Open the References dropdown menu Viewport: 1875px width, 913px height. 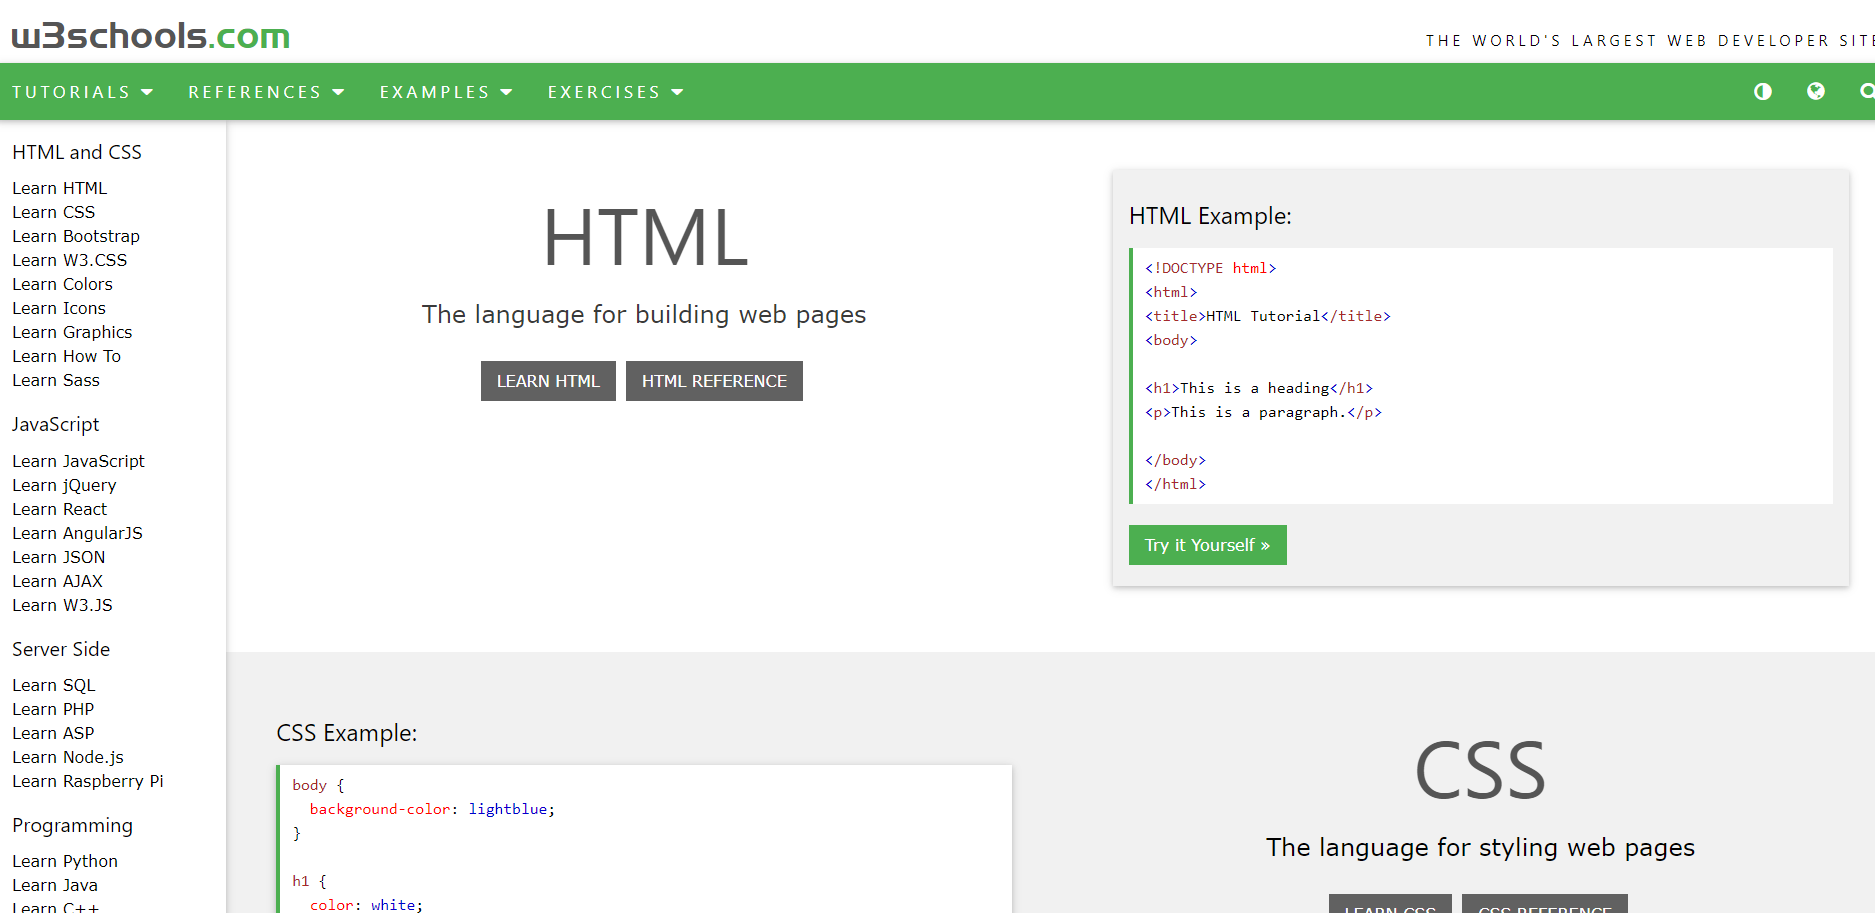click(x=266, y=92)
